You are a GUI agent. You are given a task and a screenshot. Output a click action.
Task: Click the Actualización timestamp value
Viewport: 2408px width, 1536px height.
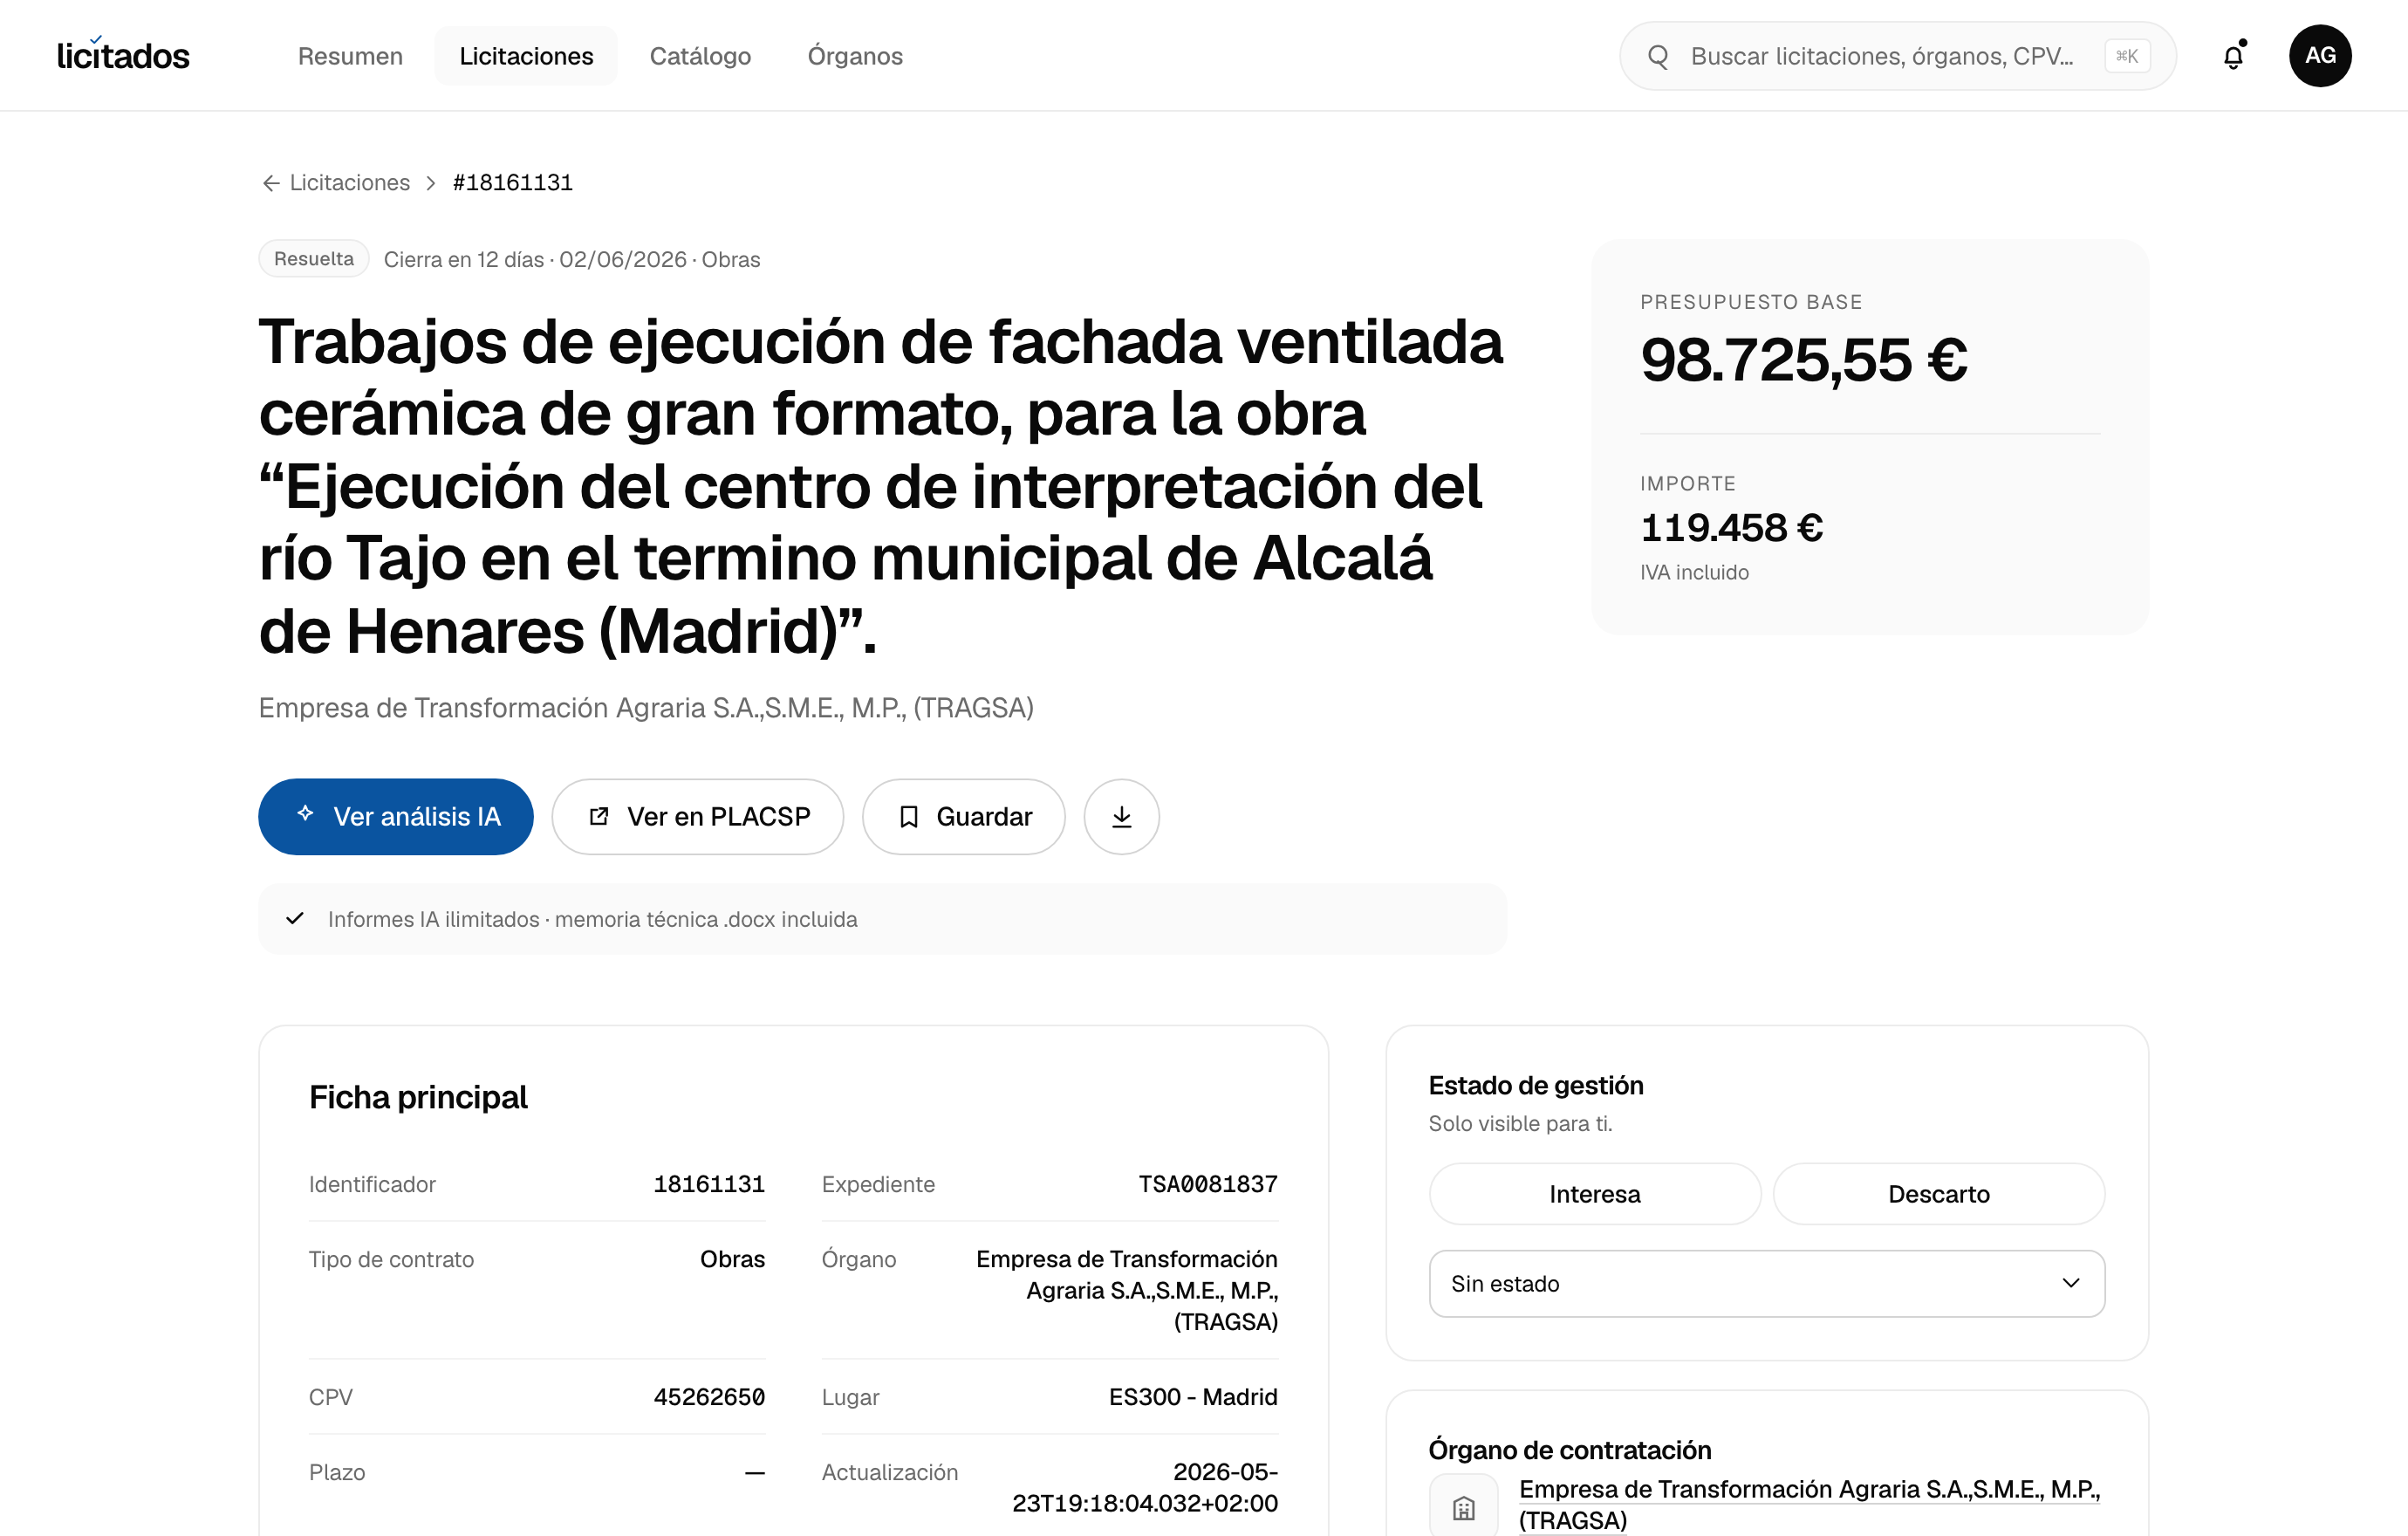(x=1145, y=1488)
